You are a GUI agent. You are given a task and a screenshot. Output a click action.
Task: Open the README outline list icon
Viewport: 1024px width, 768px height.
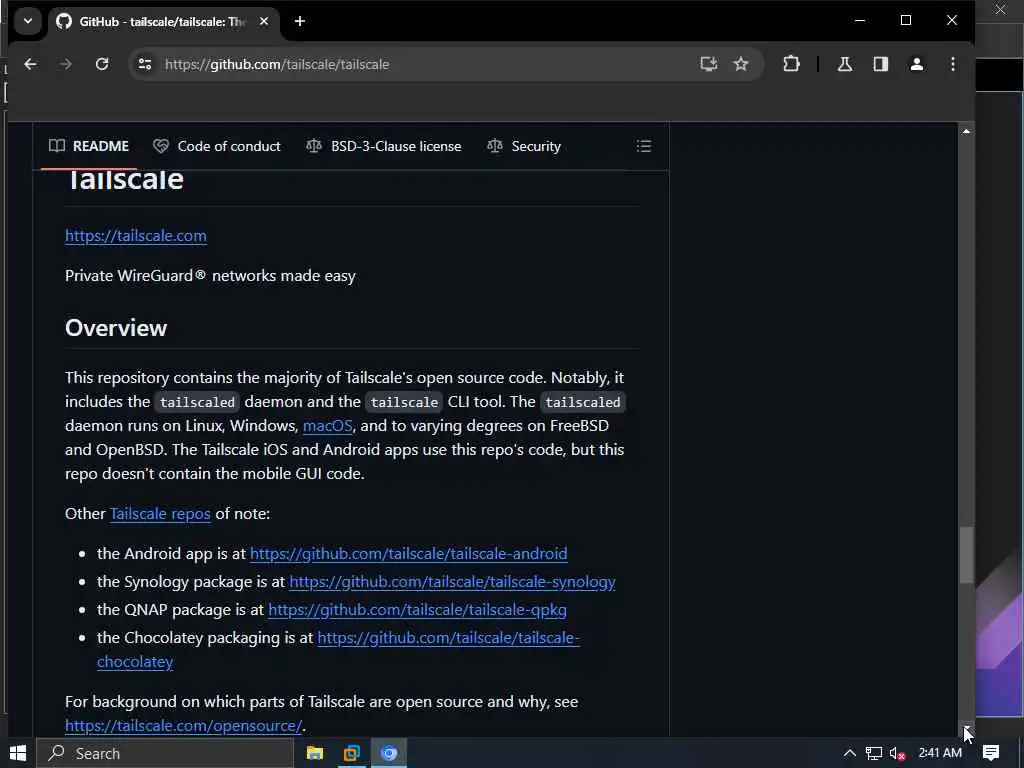644,146
